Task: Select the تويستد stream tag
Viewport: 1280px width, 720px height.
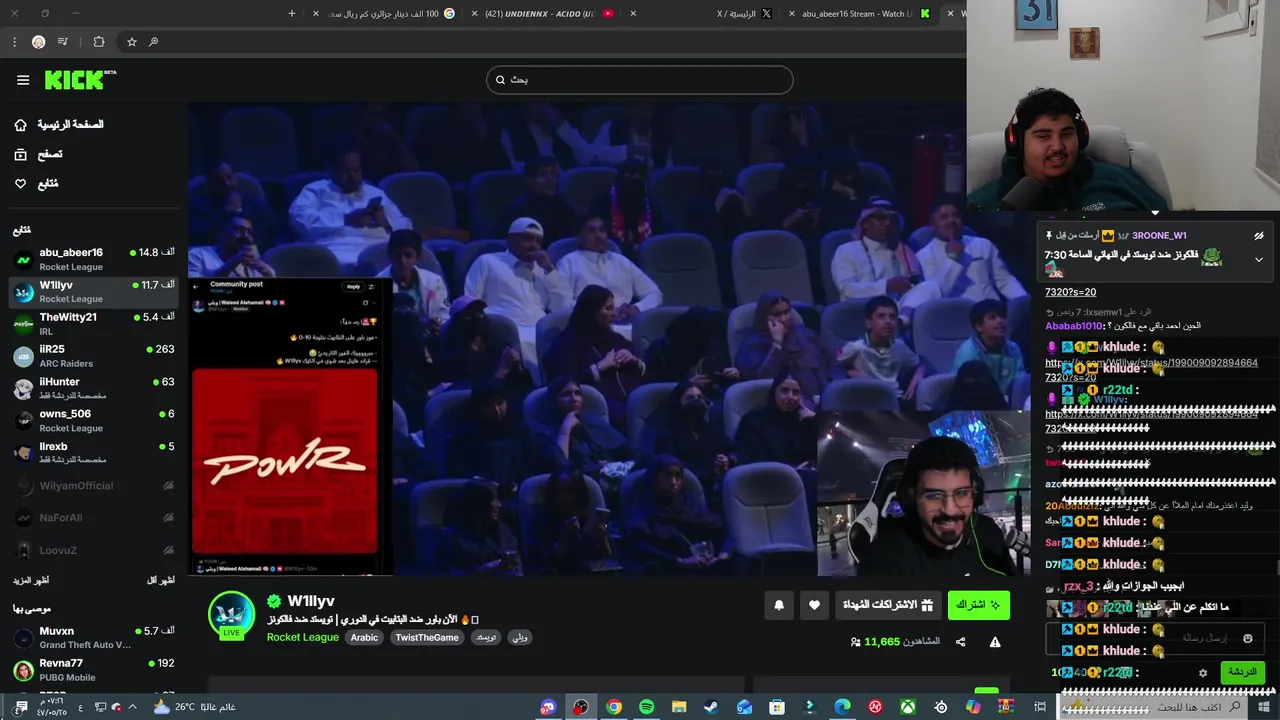Action: 486,638
